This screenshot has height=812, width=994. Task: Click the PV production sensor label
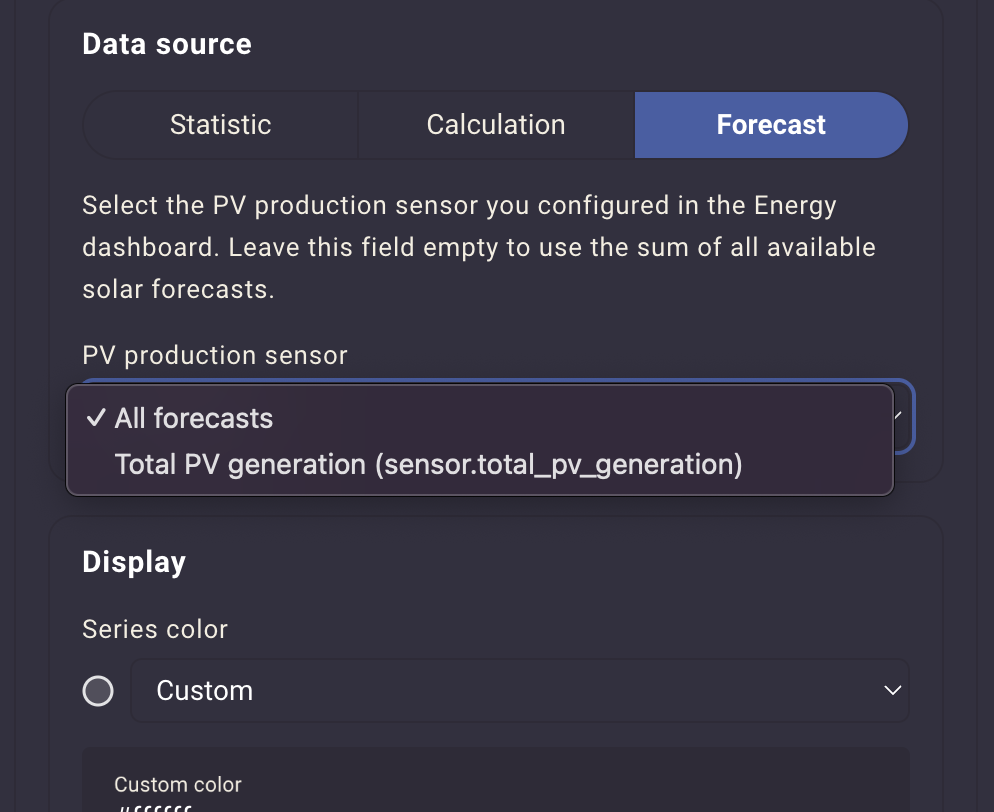tap(215, 355)
